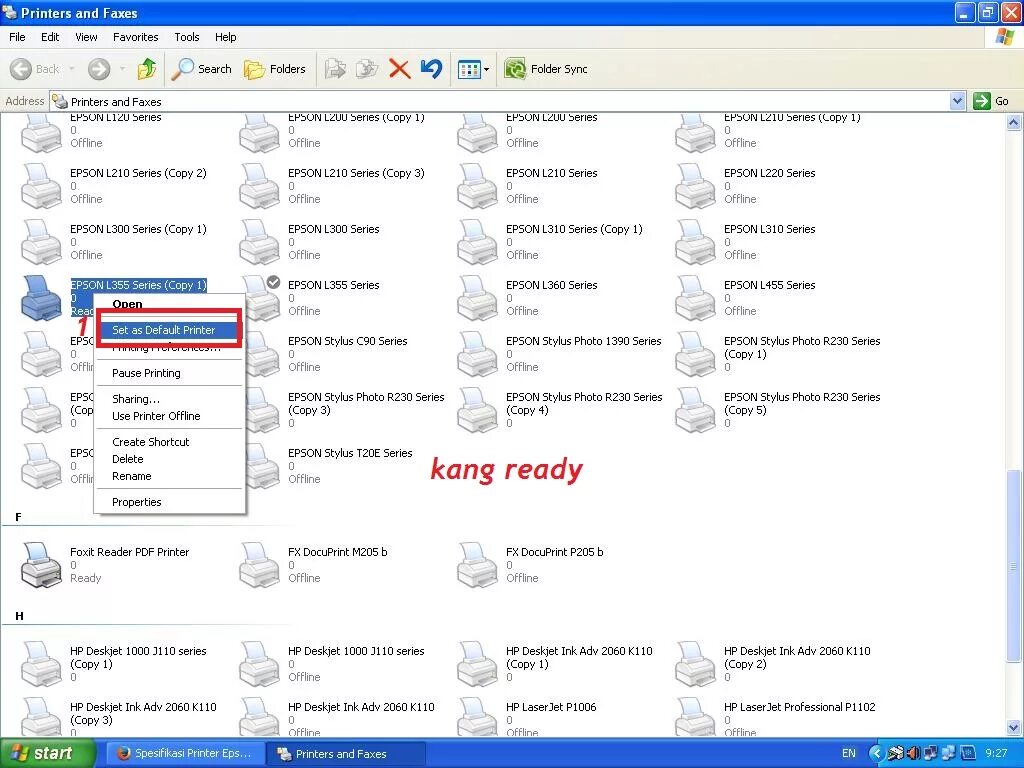Viewport: 1024px width, 768px height.
Task: Click the Printers and Faxes taskbar button
Action: (x=346, y=754)
